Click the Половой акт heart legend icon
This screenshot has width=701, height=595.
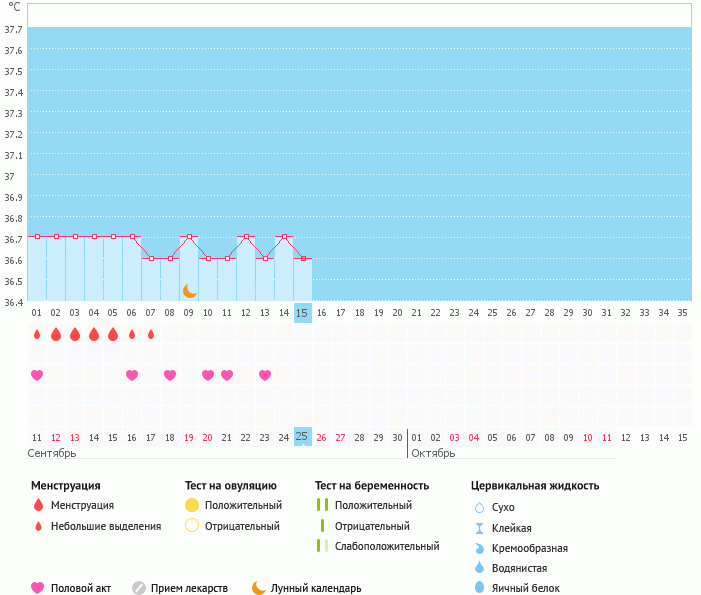[38, 588]
